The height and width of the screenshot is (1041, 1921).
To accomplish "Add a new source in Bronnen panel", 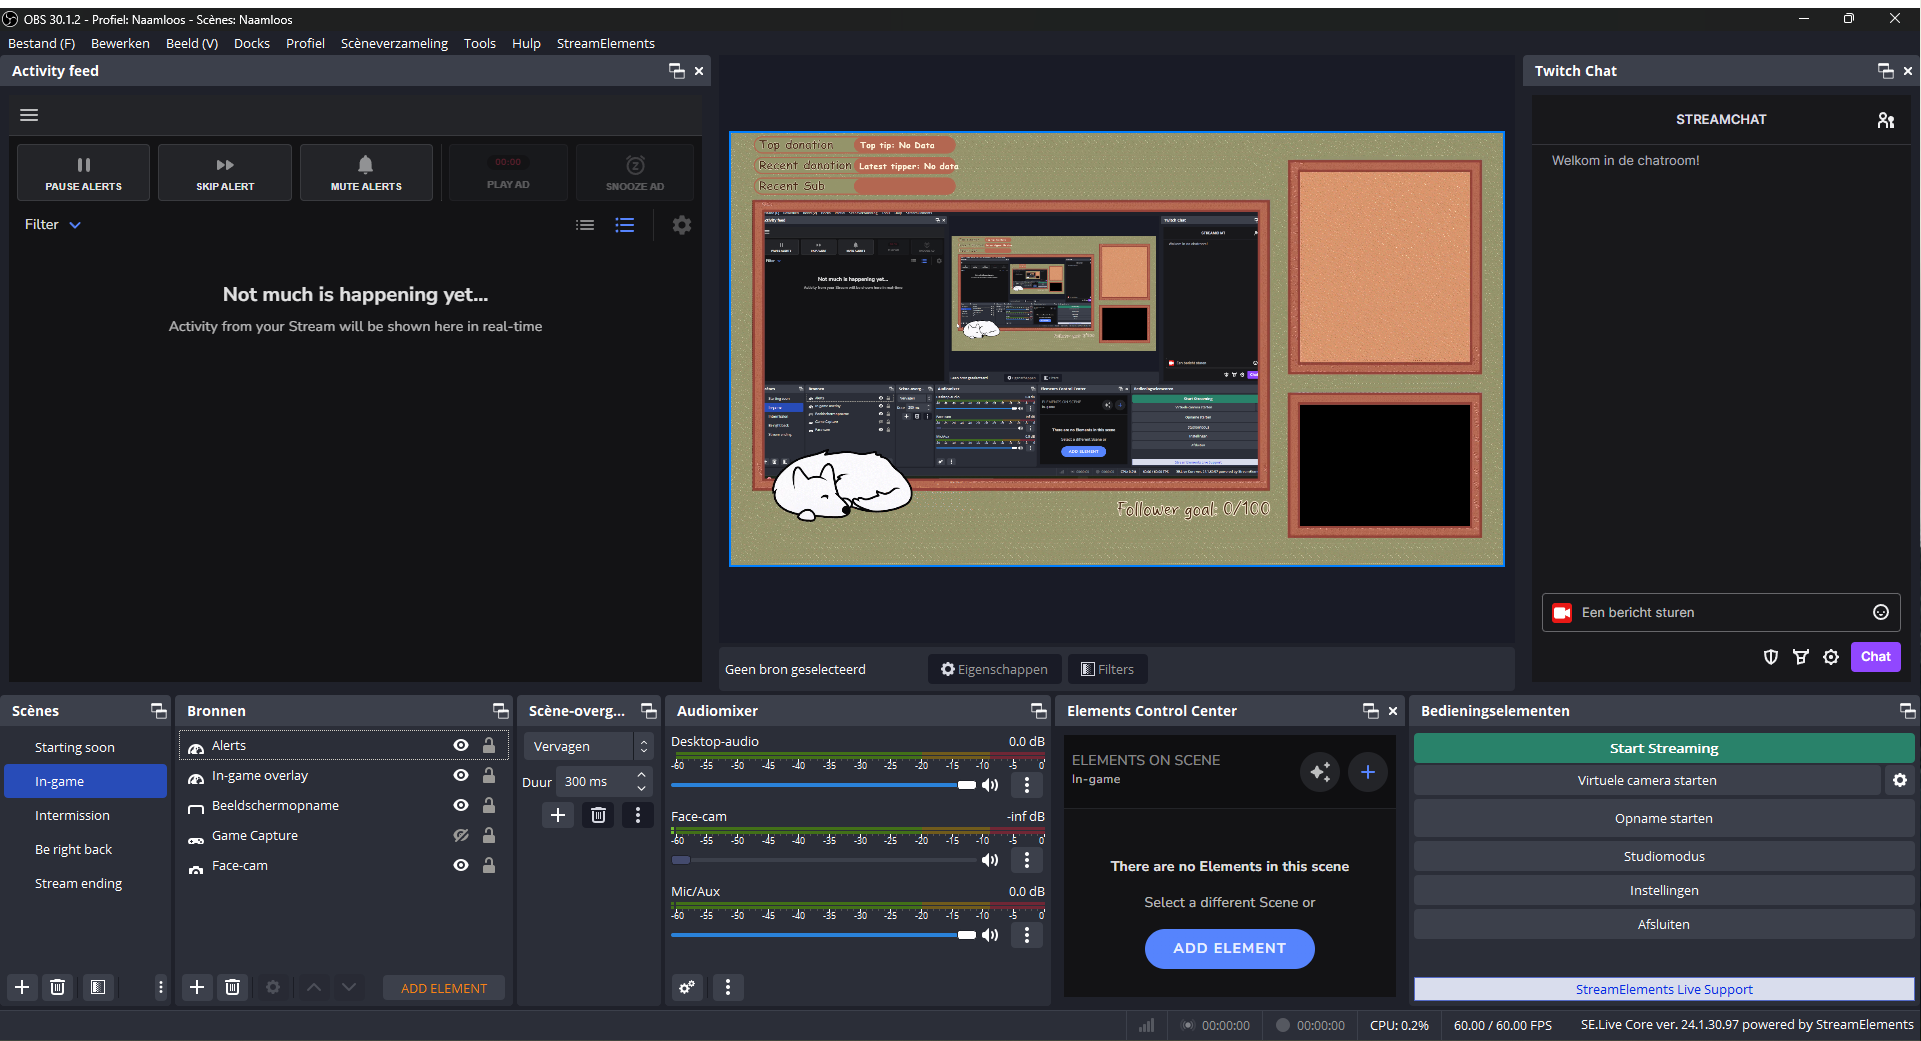I will (197, 987).
